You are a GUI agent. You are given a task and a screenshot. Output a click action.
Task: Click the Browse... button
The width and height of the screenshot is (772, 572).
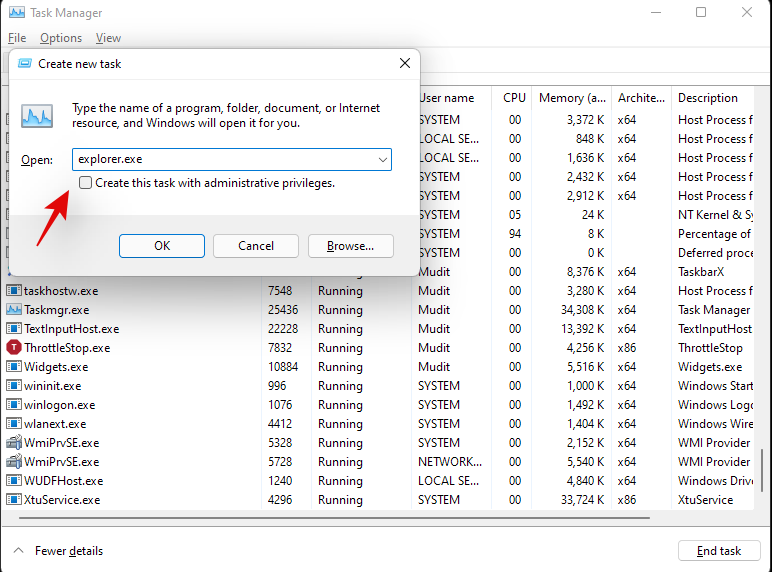tap(351, 246)
